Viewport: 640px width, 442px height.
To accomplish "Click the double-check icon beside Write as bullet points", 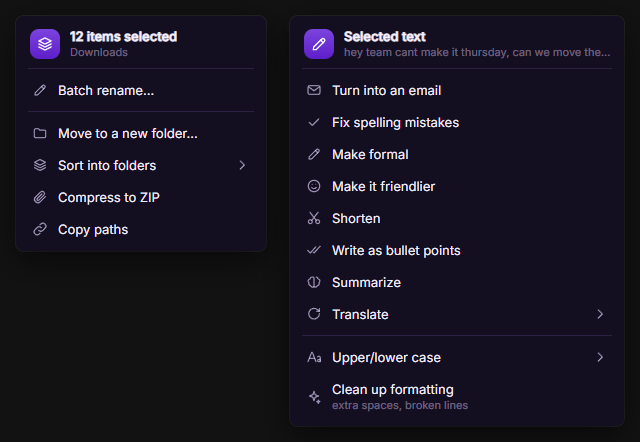I will 314,250.
